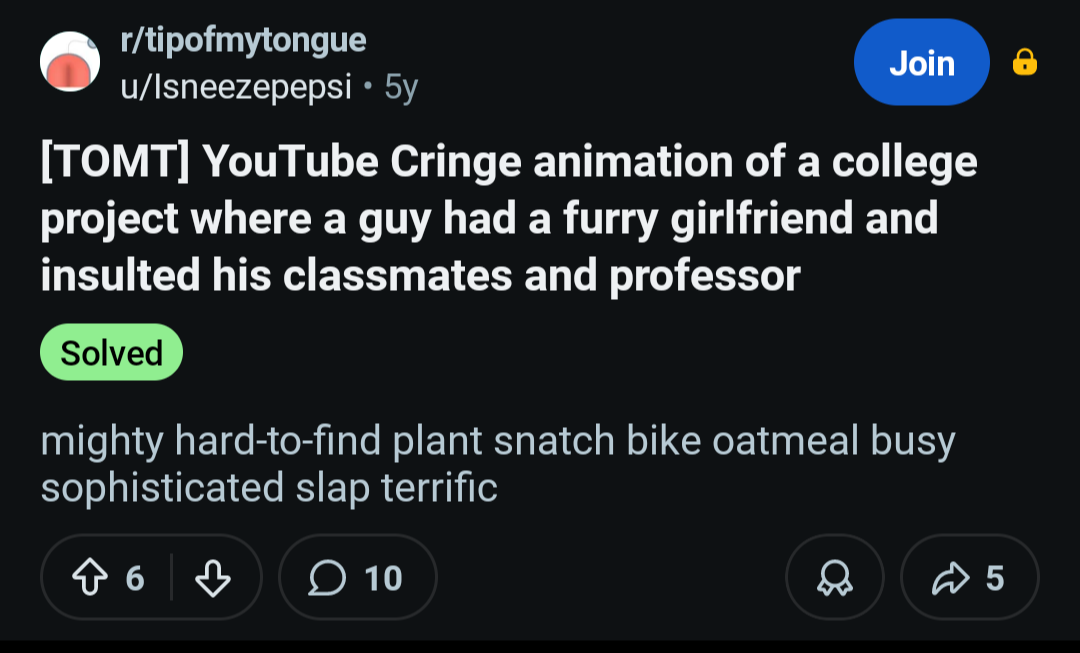
Task: Open comments via the count 10
Action: point(383,578)
